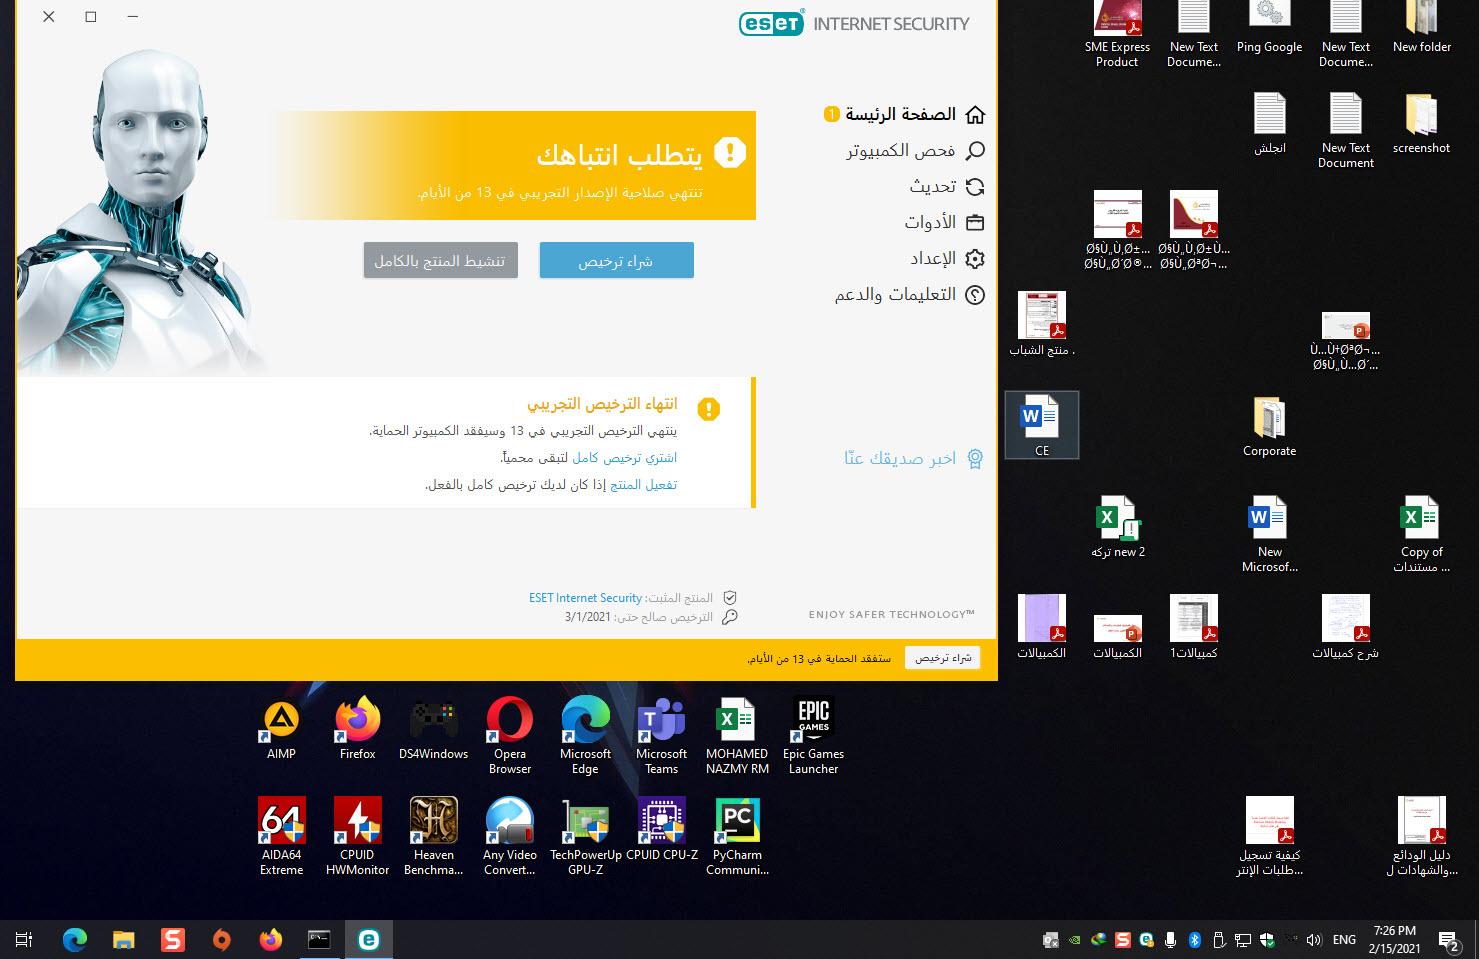Image resolution: width=1479 pixels, height=959 pixels.
Task: Click the buy full license link
Action: tap(624, 457)
